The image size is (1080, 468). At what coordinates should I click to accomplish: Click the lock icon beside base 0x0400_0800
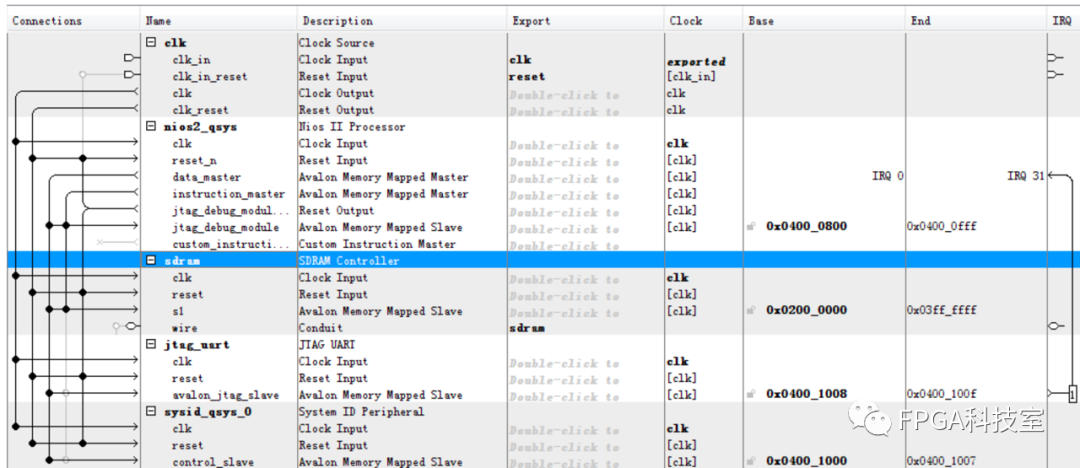(751, 227)
